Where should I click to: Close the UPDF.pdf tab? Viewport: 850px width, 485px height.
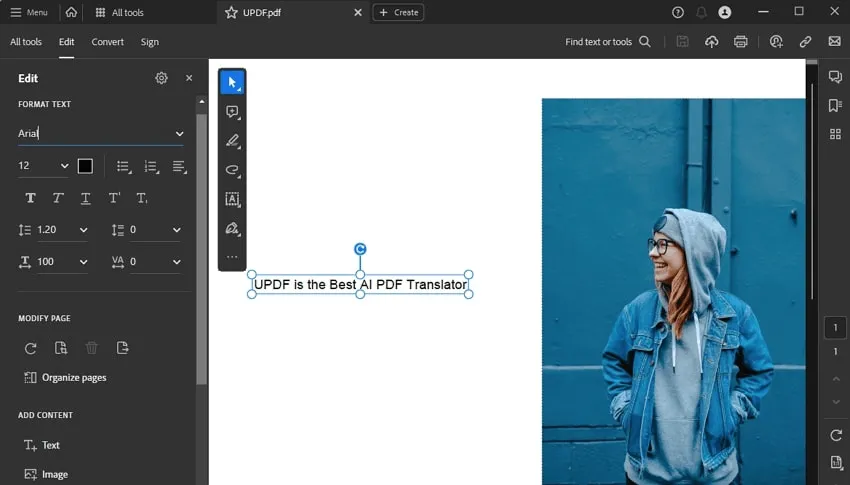point(358,12)
